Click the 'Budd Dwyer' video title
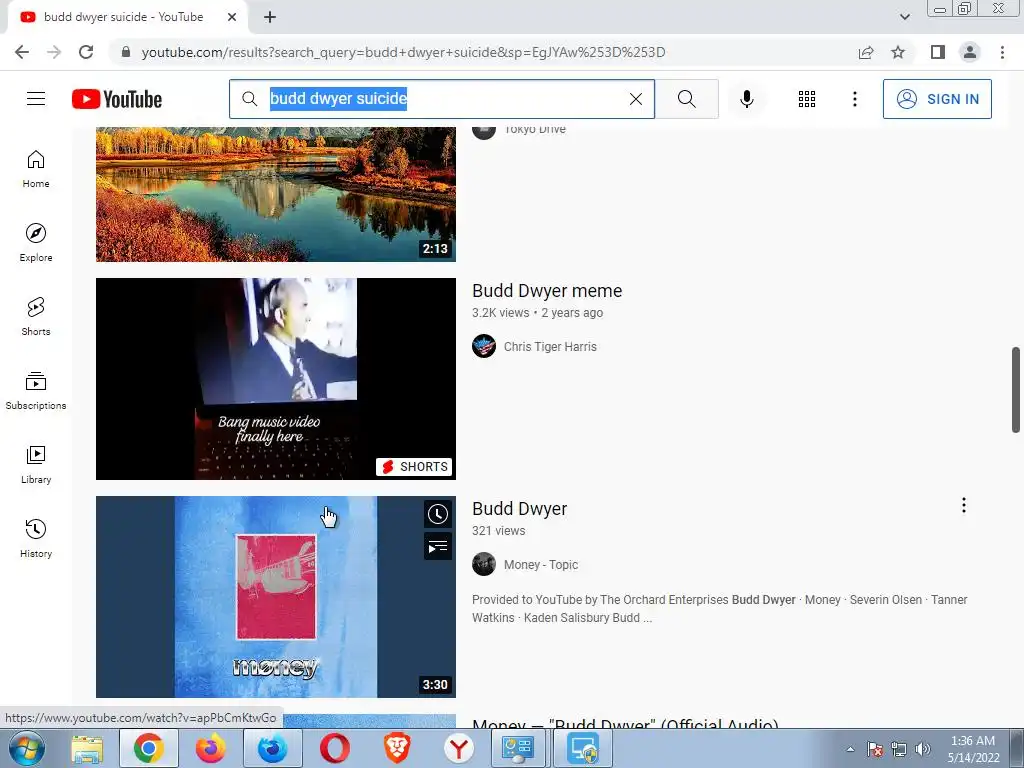Viewport: 1024px width, 768px height. click(x=520, y=509)
